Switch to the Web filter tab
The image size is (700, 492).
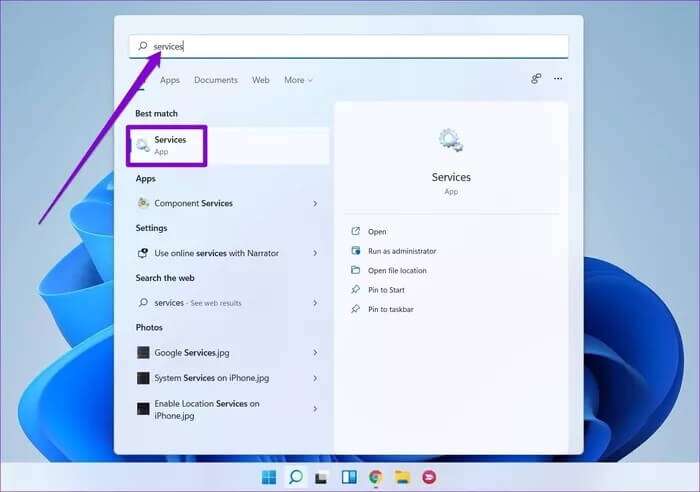(260, 80)
